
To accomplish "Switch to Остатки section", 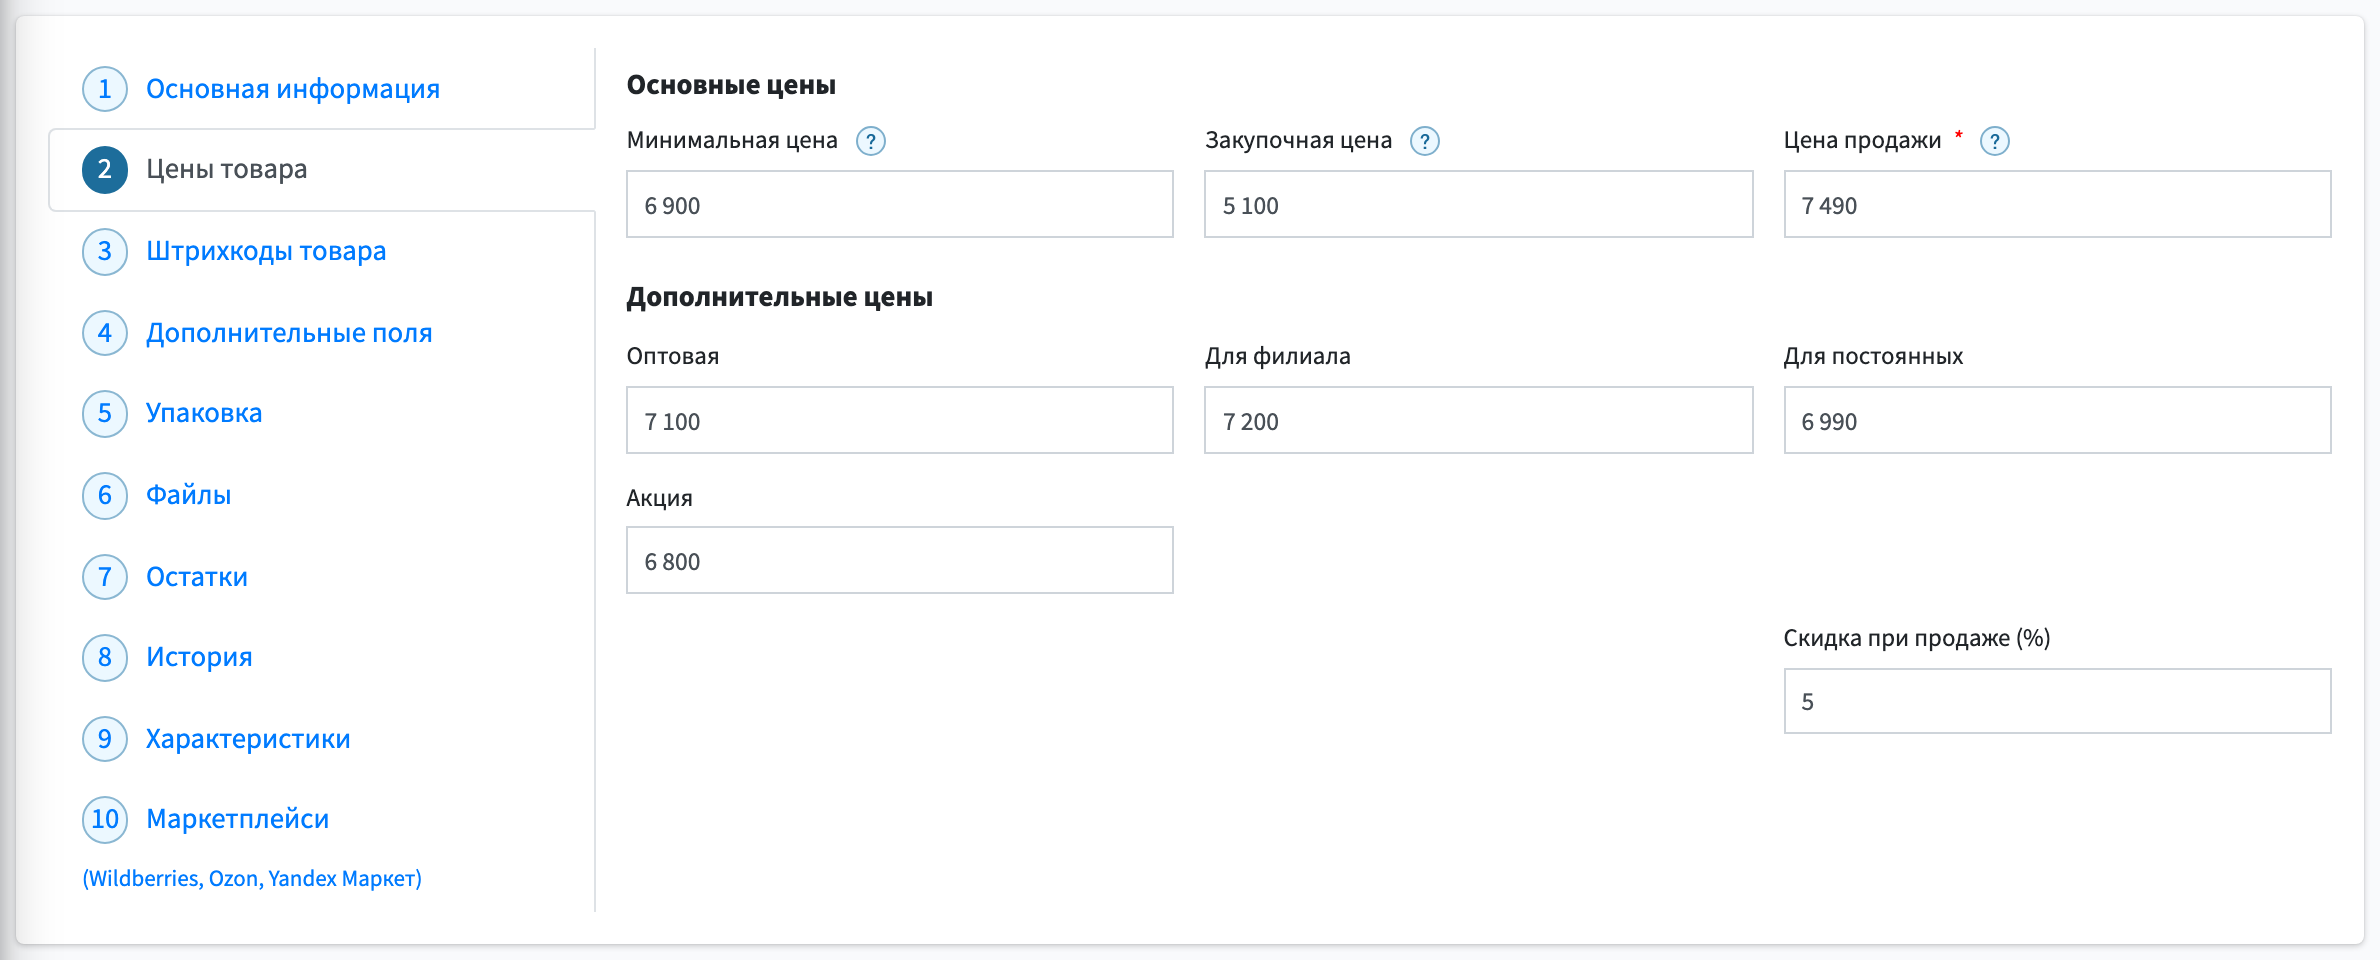I will [197, 577].
